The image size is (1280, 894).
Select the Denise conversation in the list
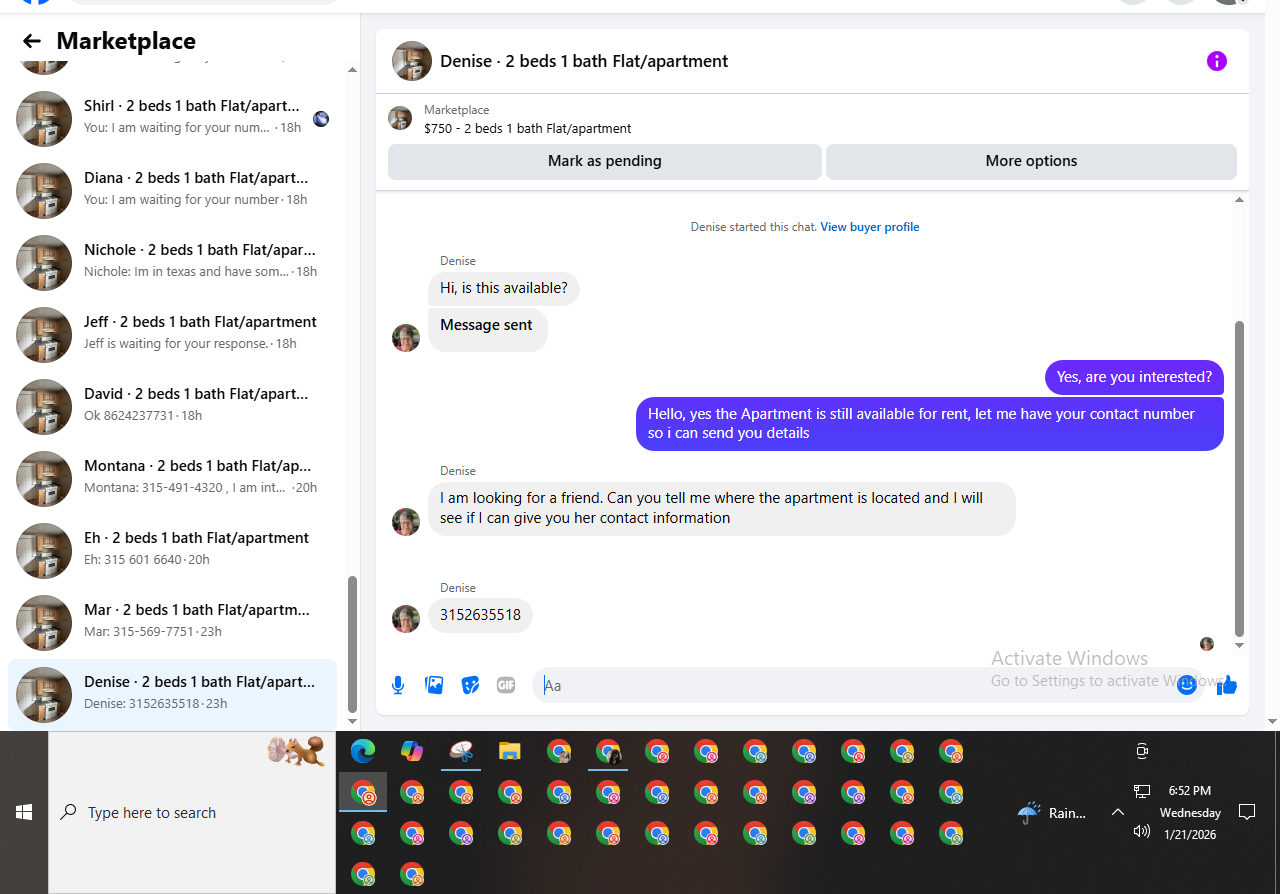[x=172, y=694]
